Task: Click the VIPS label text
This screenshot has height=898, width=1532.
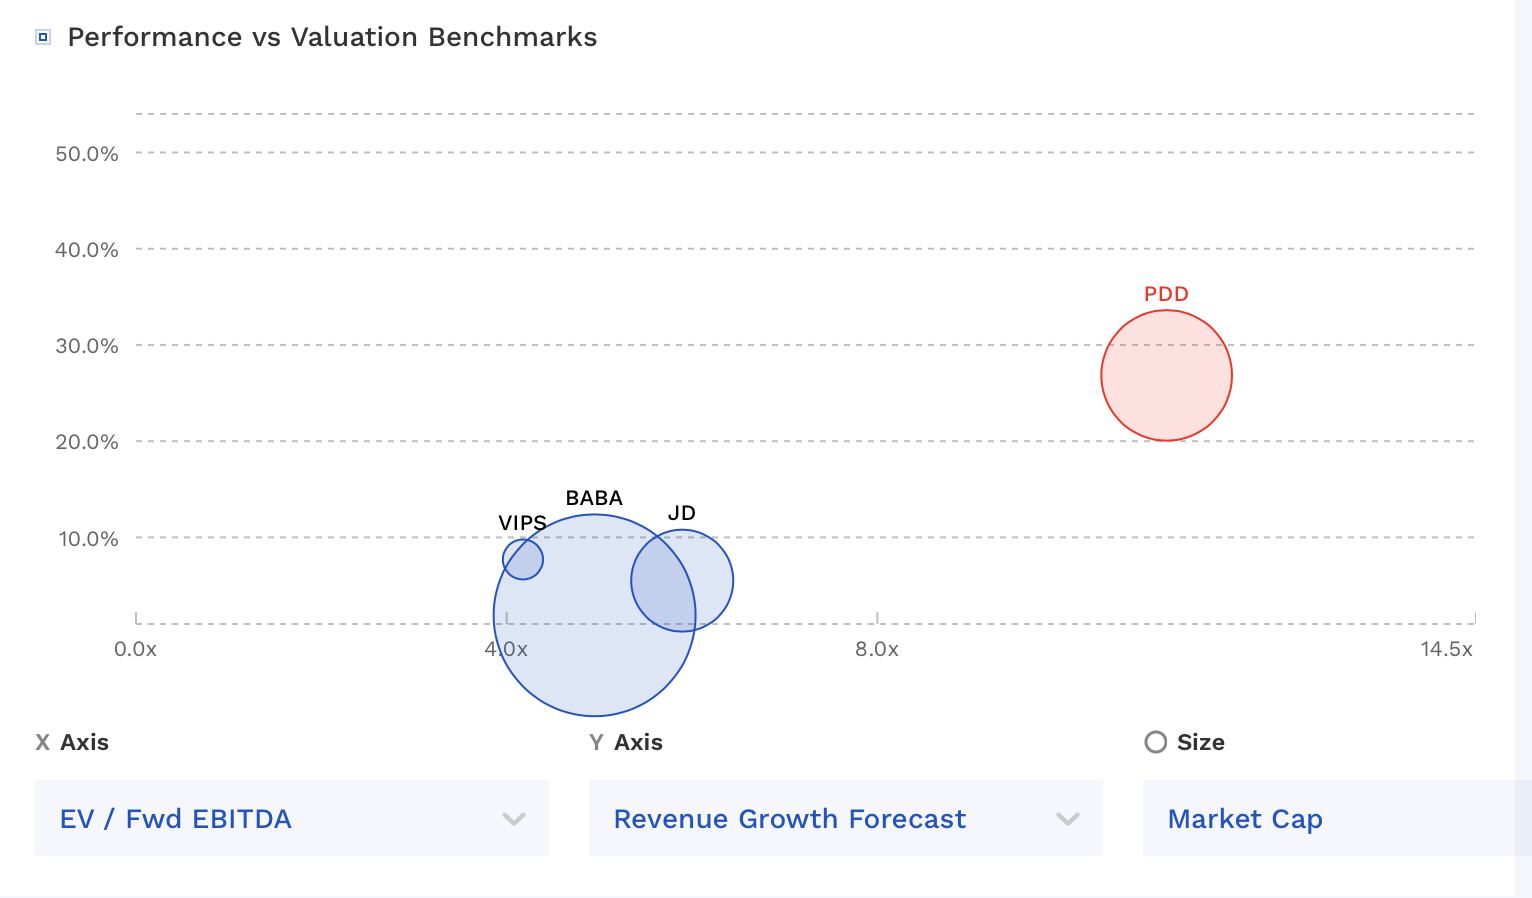Action: pos(522,523)
